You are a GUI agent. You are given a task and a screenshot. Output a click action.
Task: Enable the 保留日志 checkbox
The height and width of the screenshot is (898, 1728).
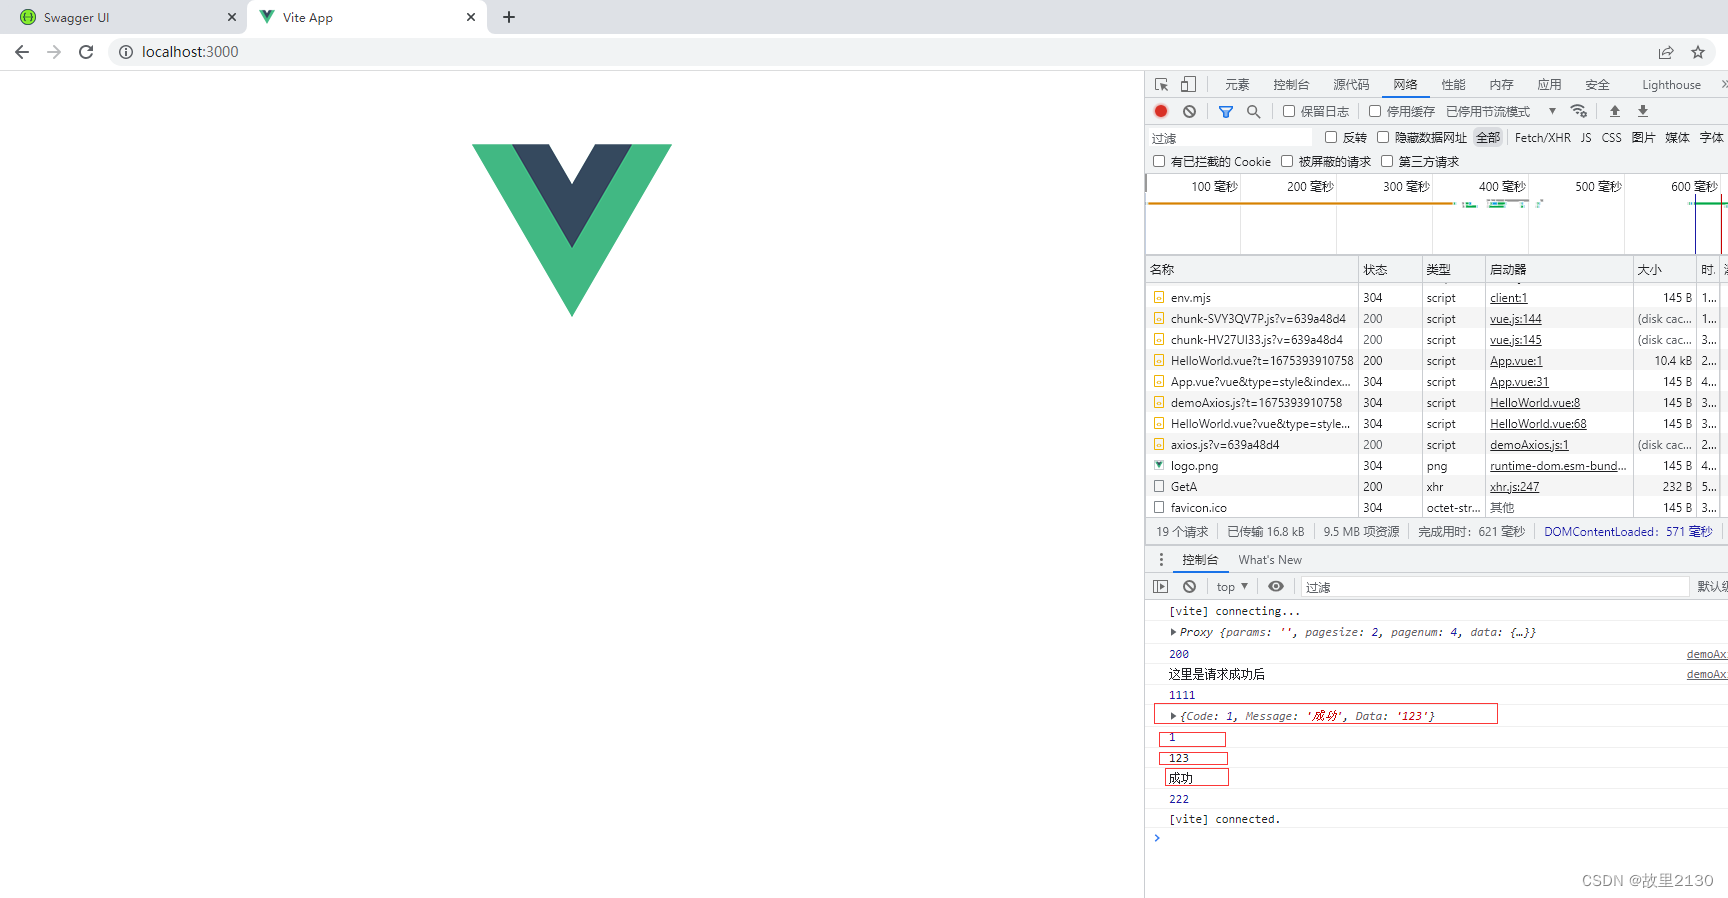point(1289,111)
